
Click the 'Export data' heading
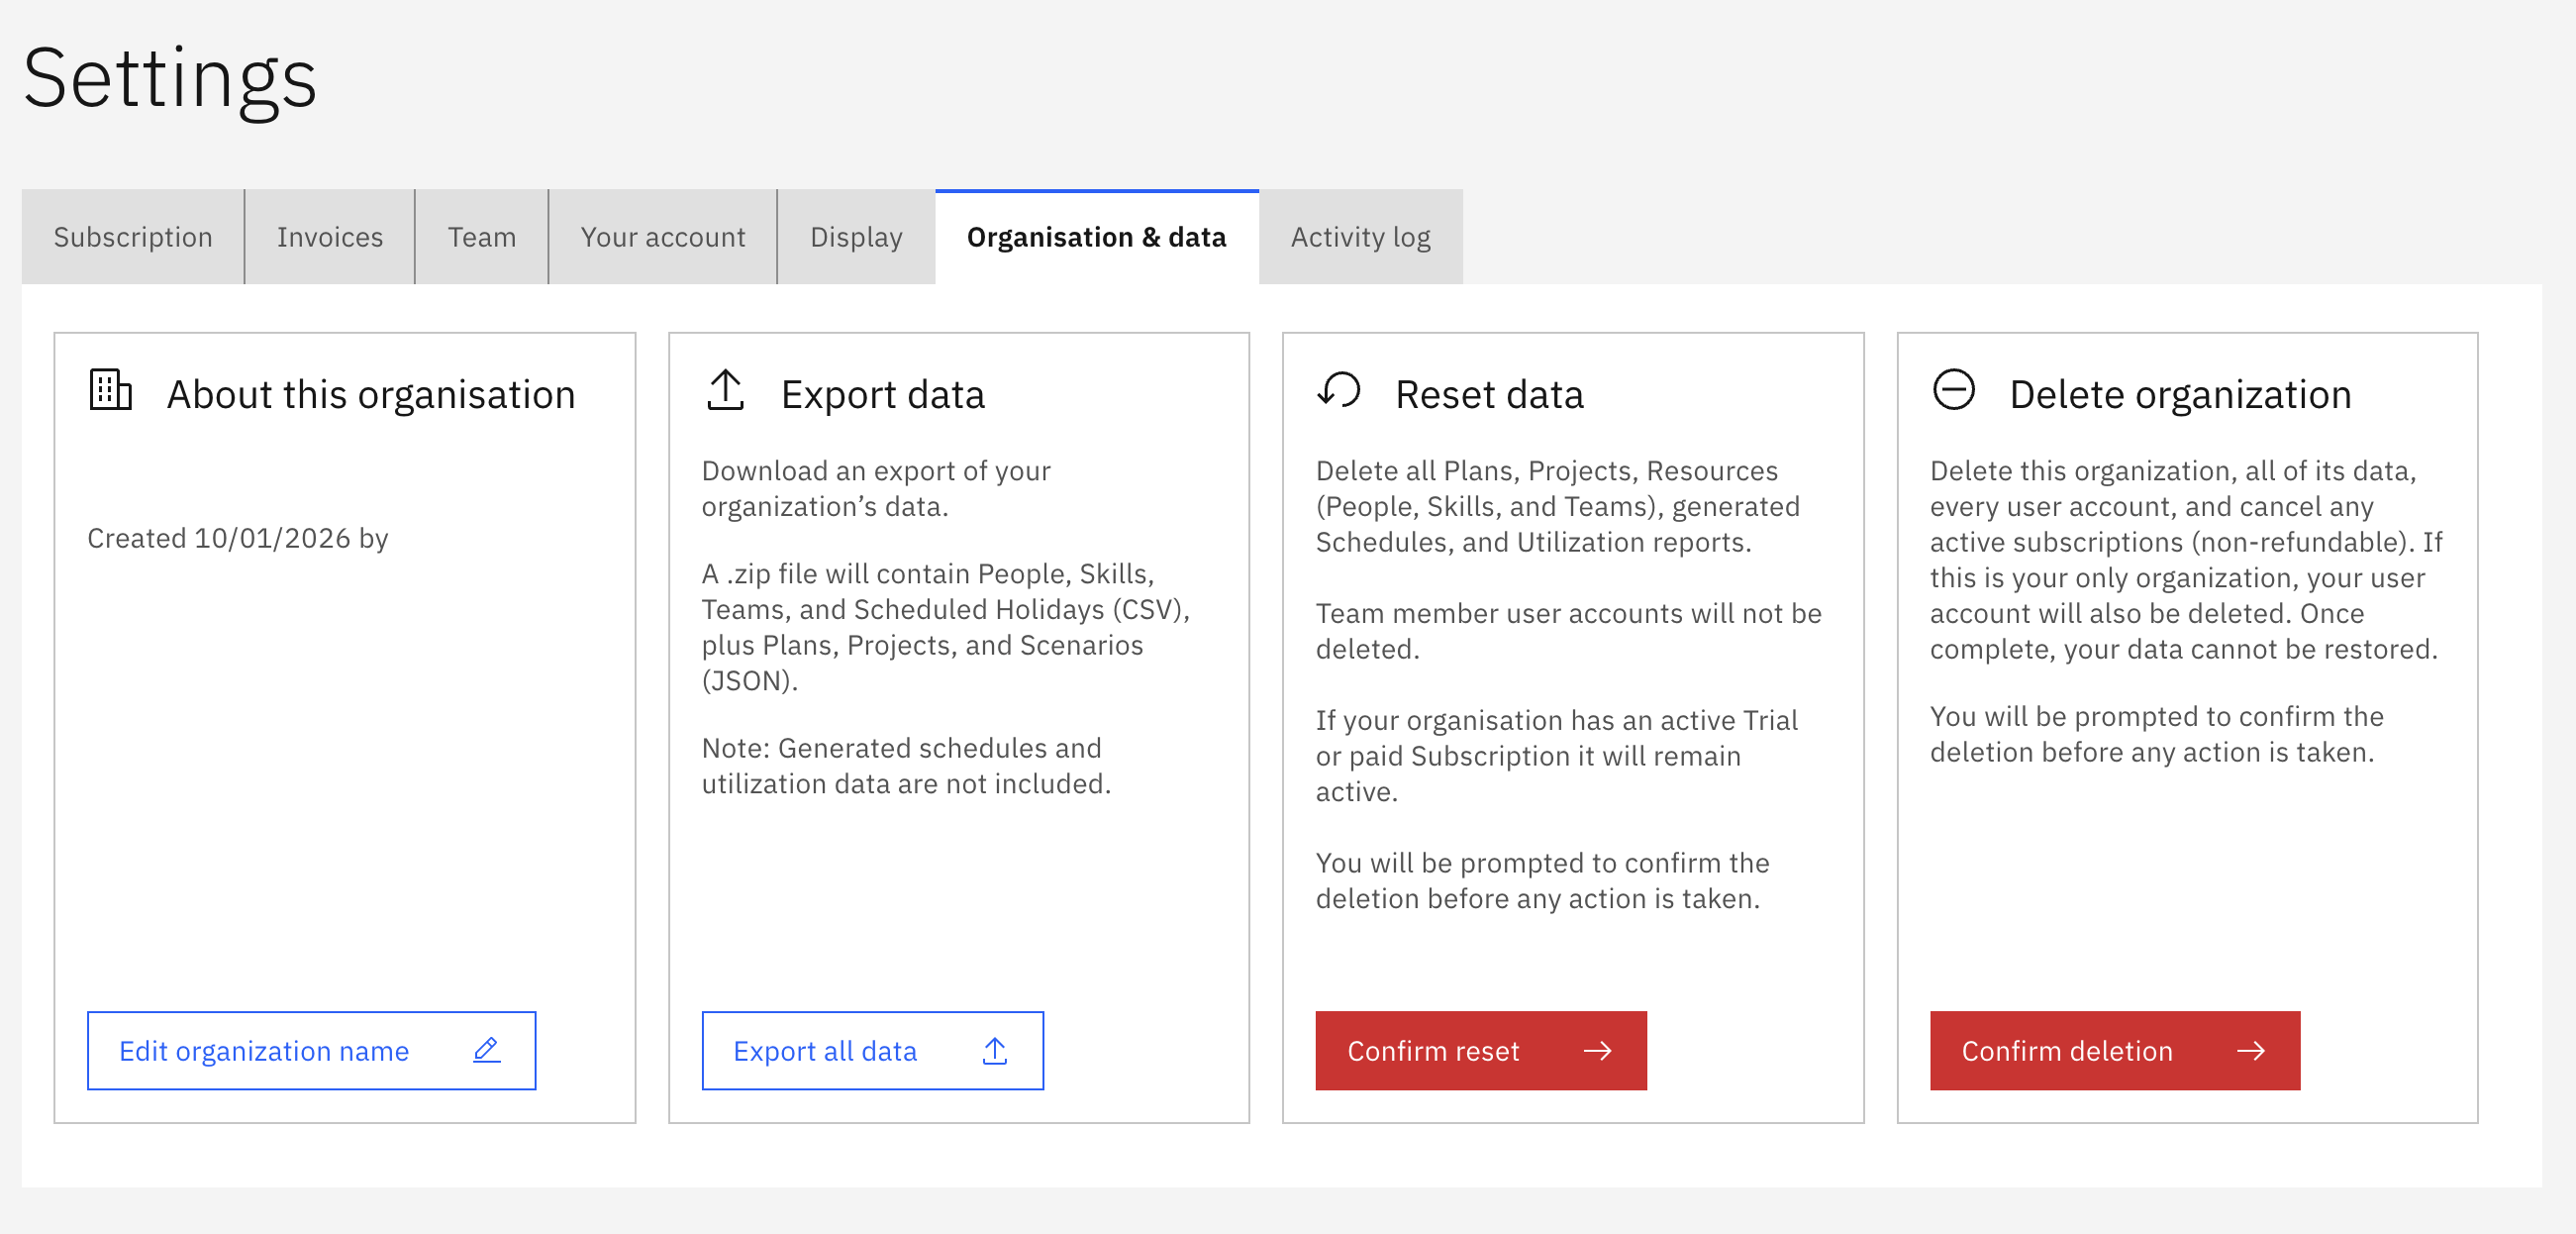pyautogui.click(x=883, y=395)
